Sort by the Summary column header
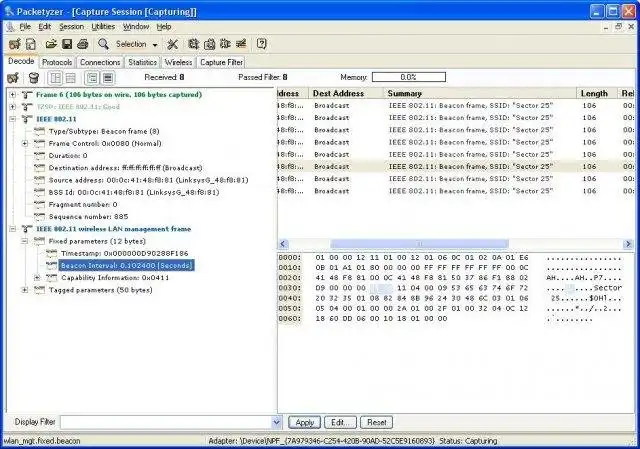Screen dimensions: 640x449 (479, 93)
